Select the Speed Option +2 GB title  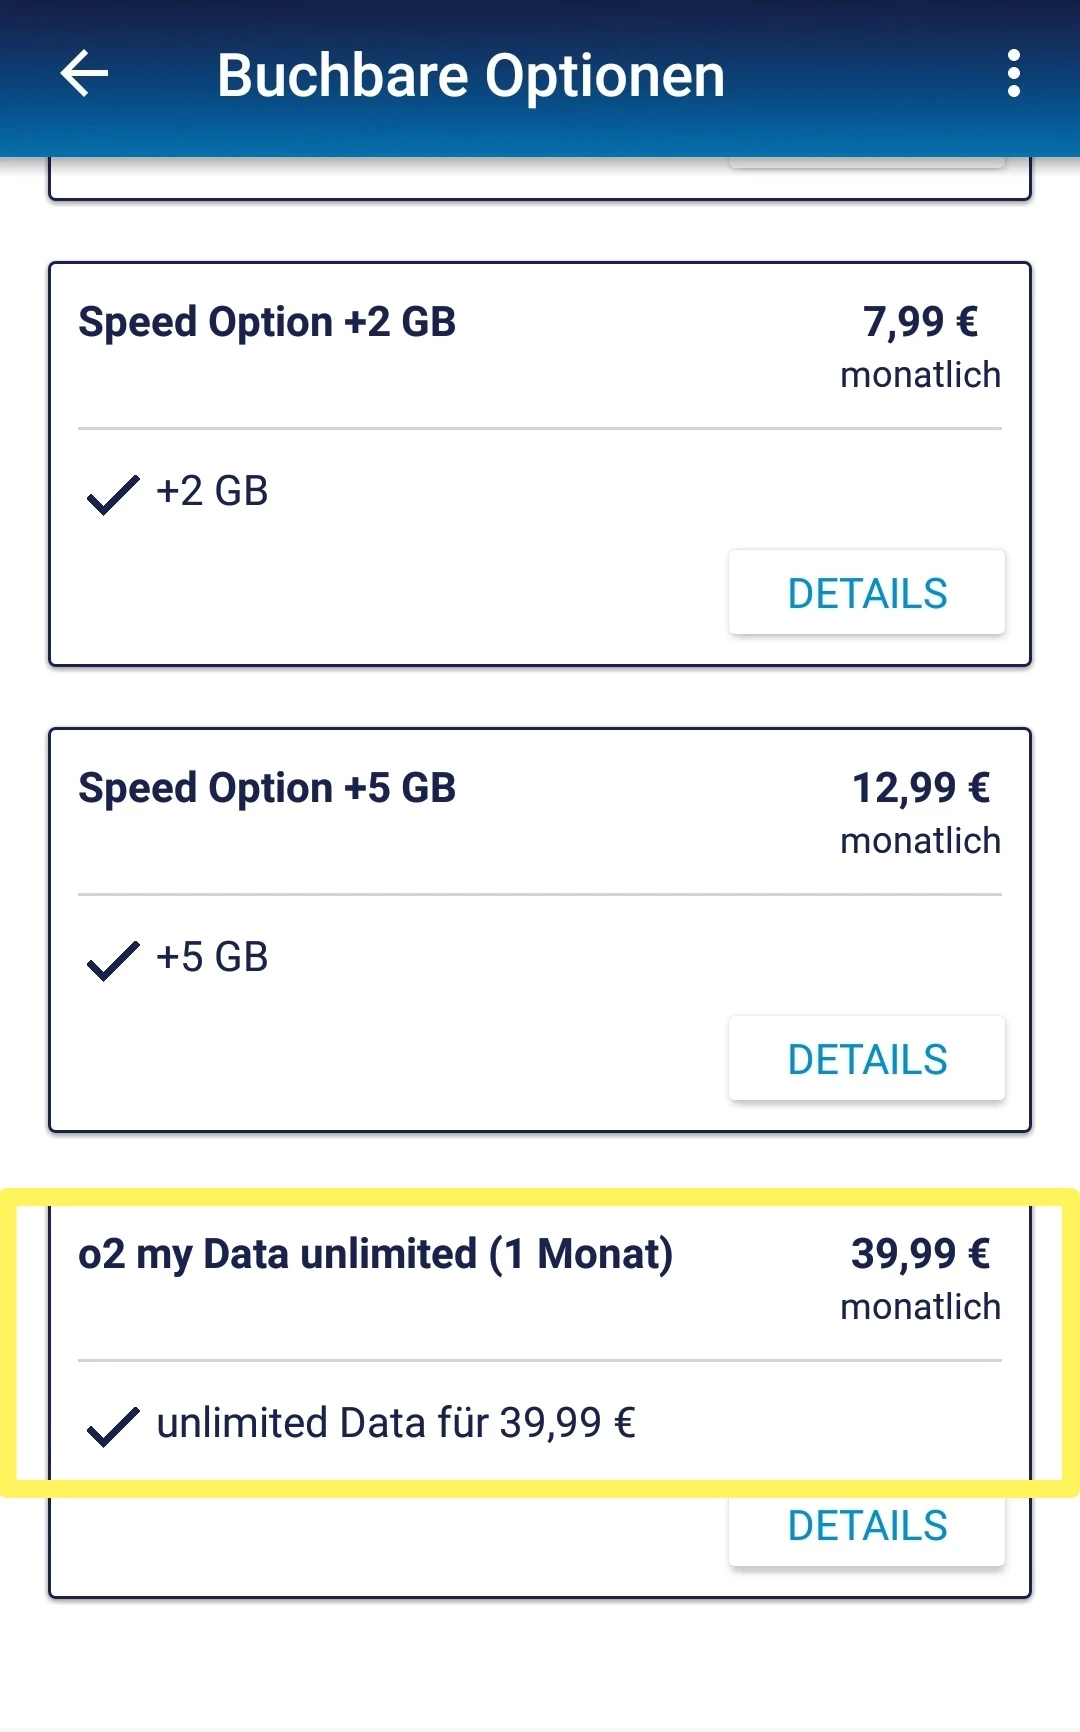267,323
